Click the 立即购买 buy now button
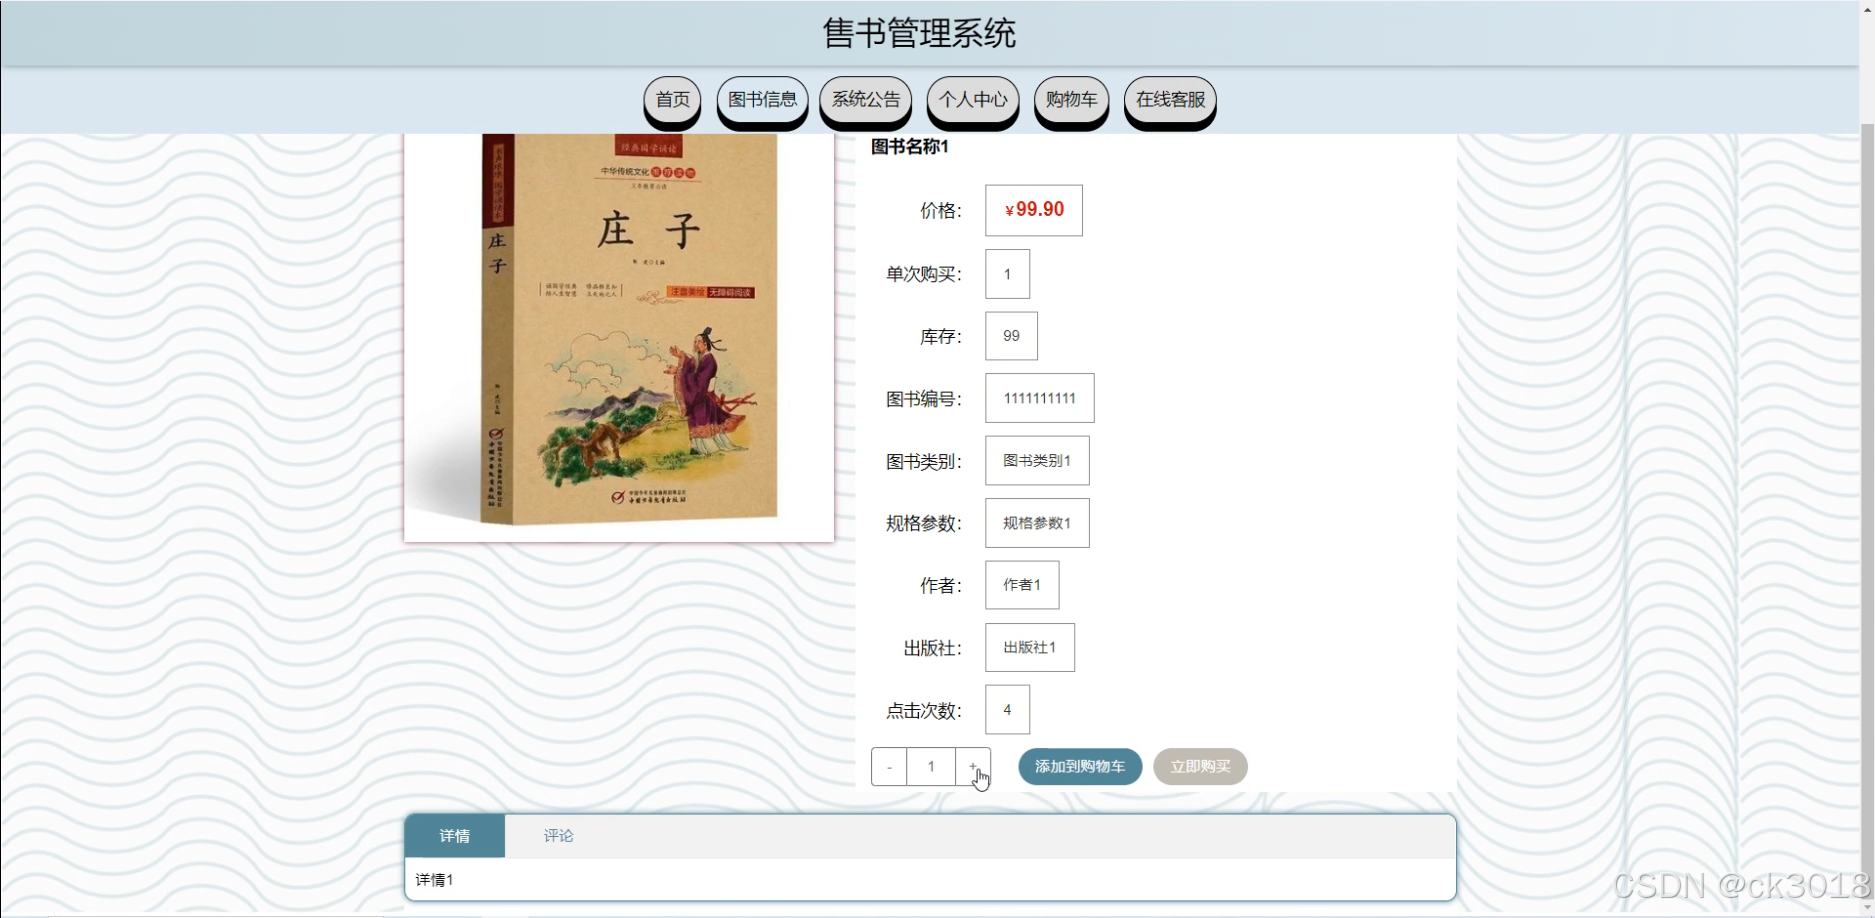The height and width of the screenshot is (918, 1875). point(1200,767)
